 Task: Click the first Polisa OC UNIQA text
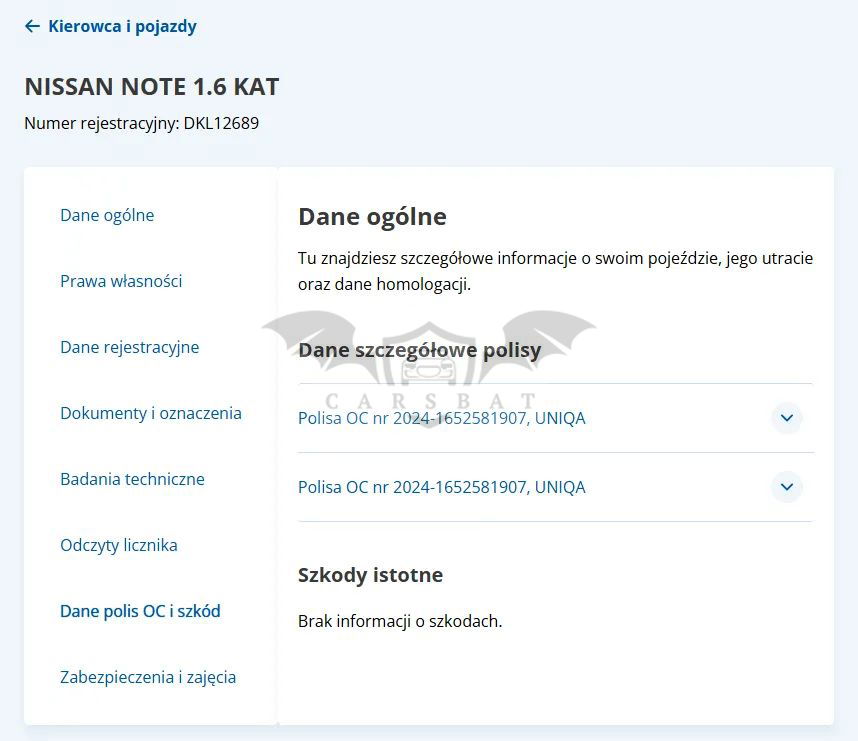pyautogui.click(x=441, y=418)
